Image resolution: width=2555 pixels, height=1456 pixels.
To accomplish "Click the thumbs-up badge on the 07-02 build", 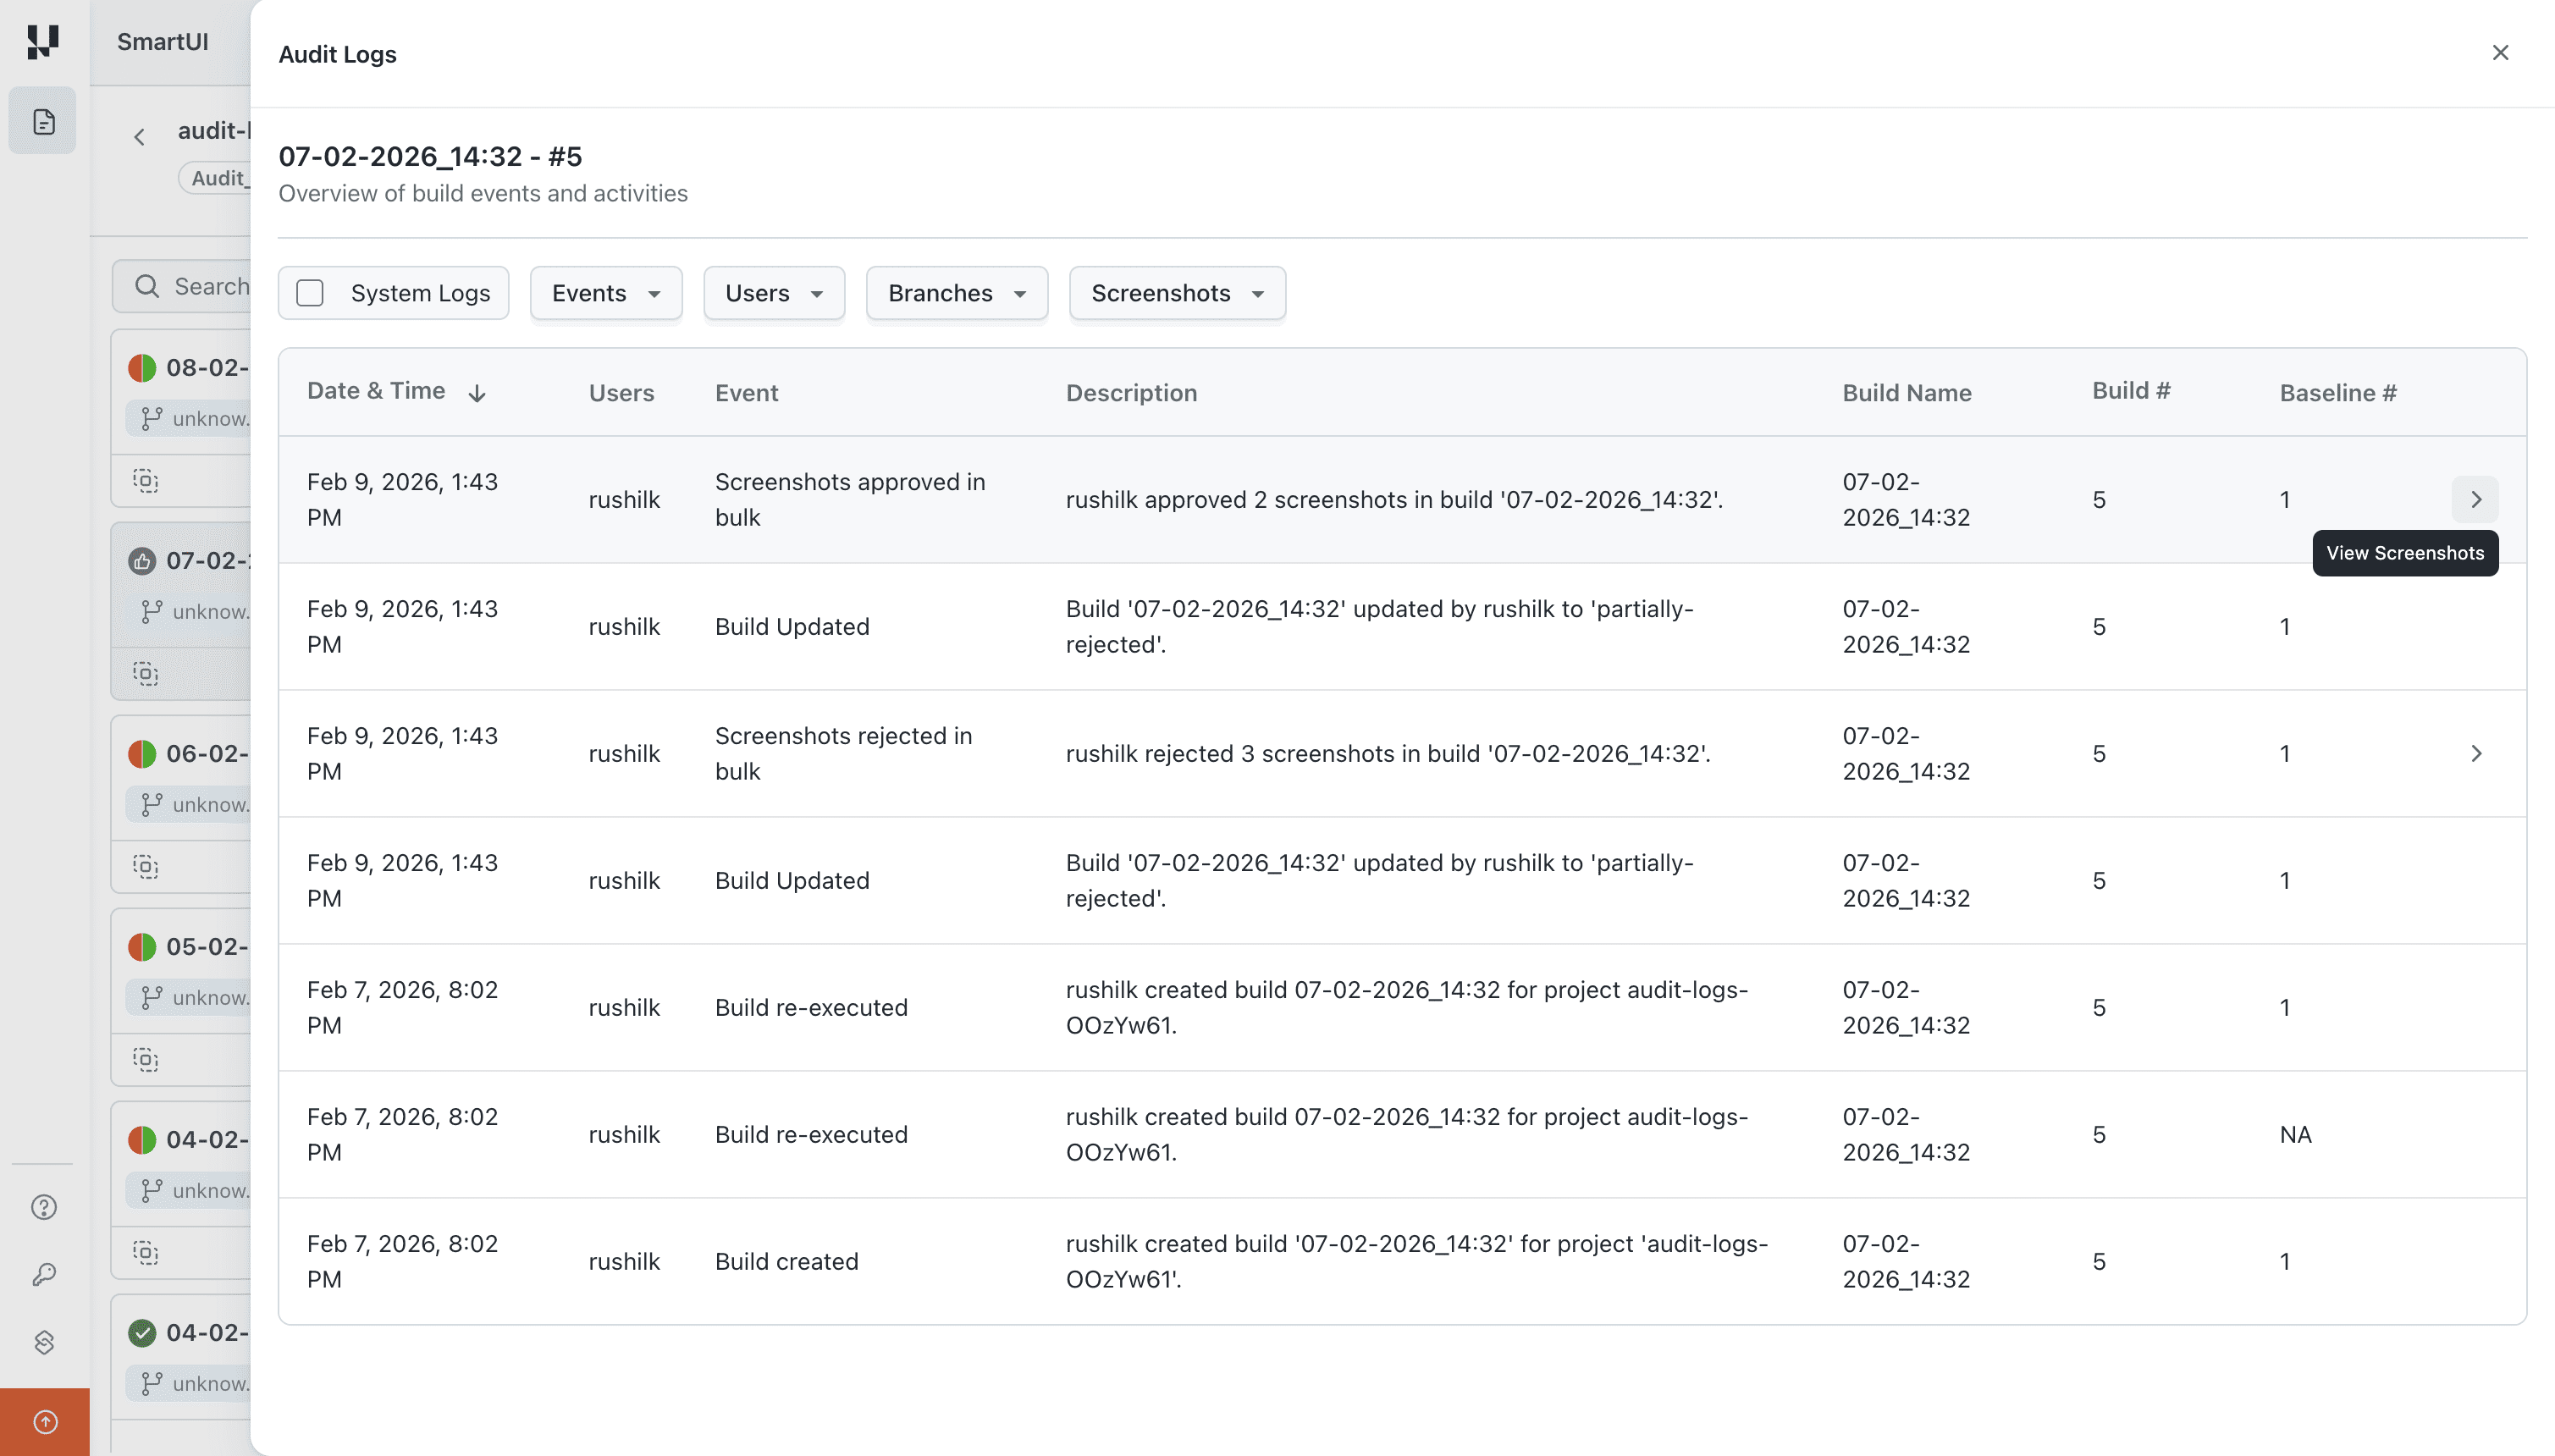I will click(x=141, y=561).
